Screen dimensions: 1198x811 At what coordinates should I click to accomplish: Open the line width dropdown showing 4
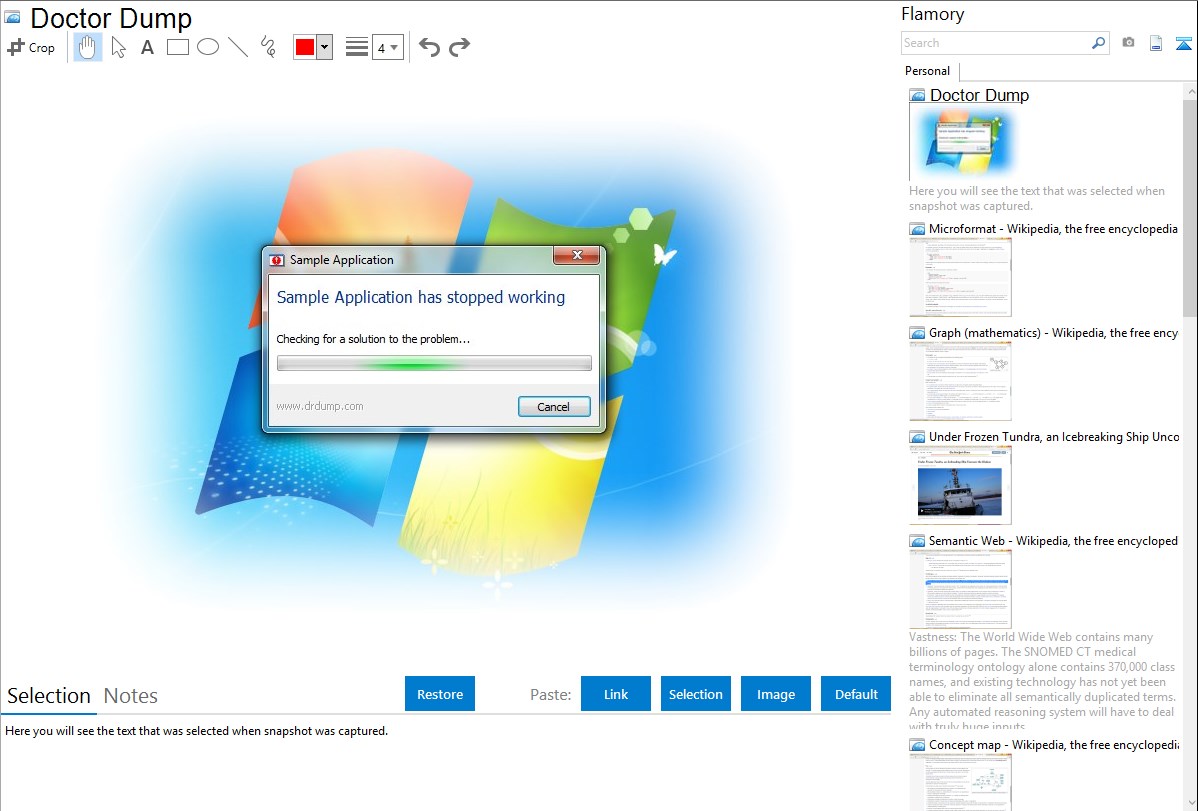[387, 47]
